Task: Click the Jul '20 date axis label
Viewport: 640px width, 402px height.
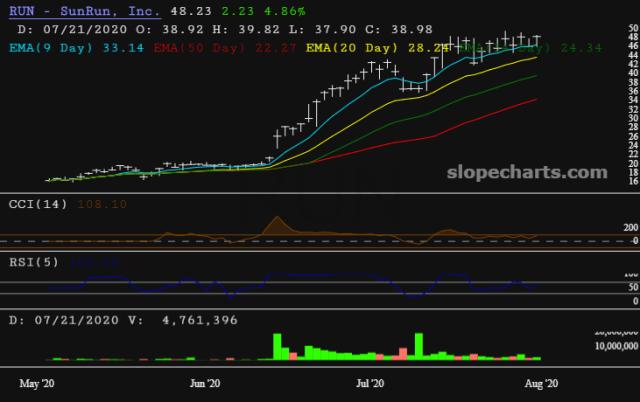Action: click(371, 382)
